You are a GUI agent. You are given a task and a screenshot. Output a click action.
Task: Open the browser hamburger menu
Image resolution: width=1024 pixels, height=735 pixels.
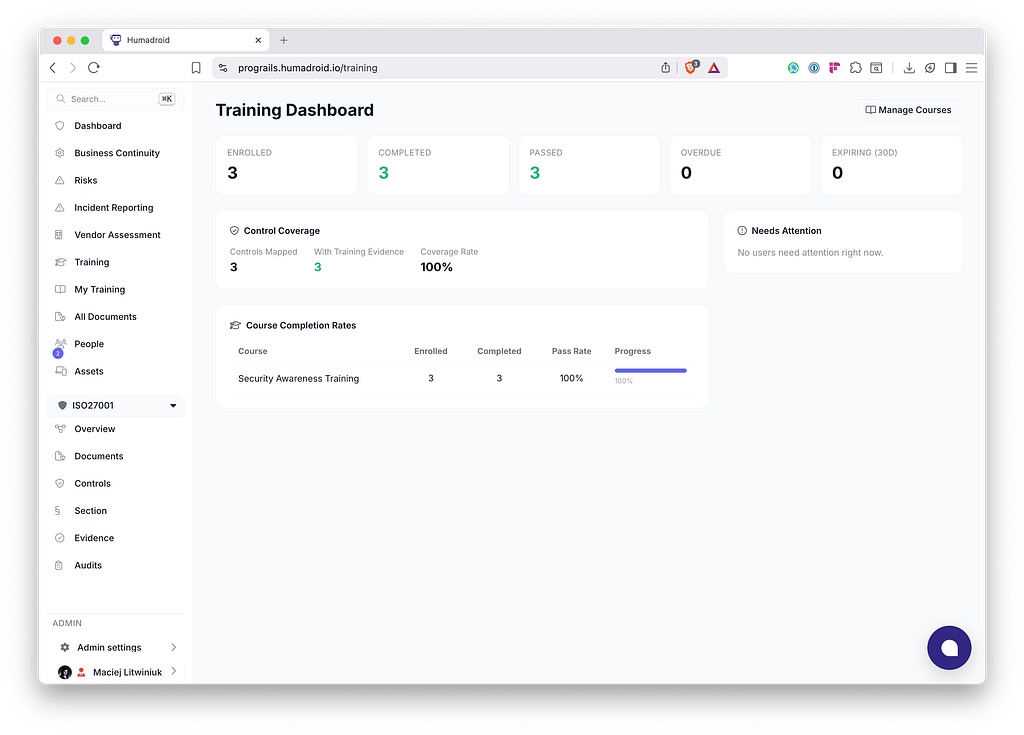[x=972, y=68]
